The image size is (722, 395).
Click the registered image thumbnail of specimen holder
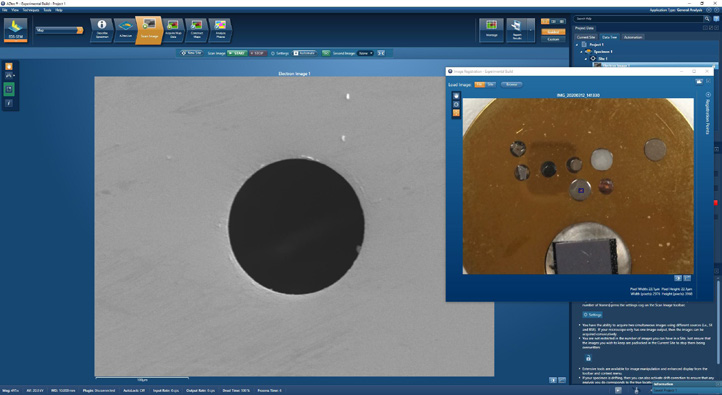point(578,186)
